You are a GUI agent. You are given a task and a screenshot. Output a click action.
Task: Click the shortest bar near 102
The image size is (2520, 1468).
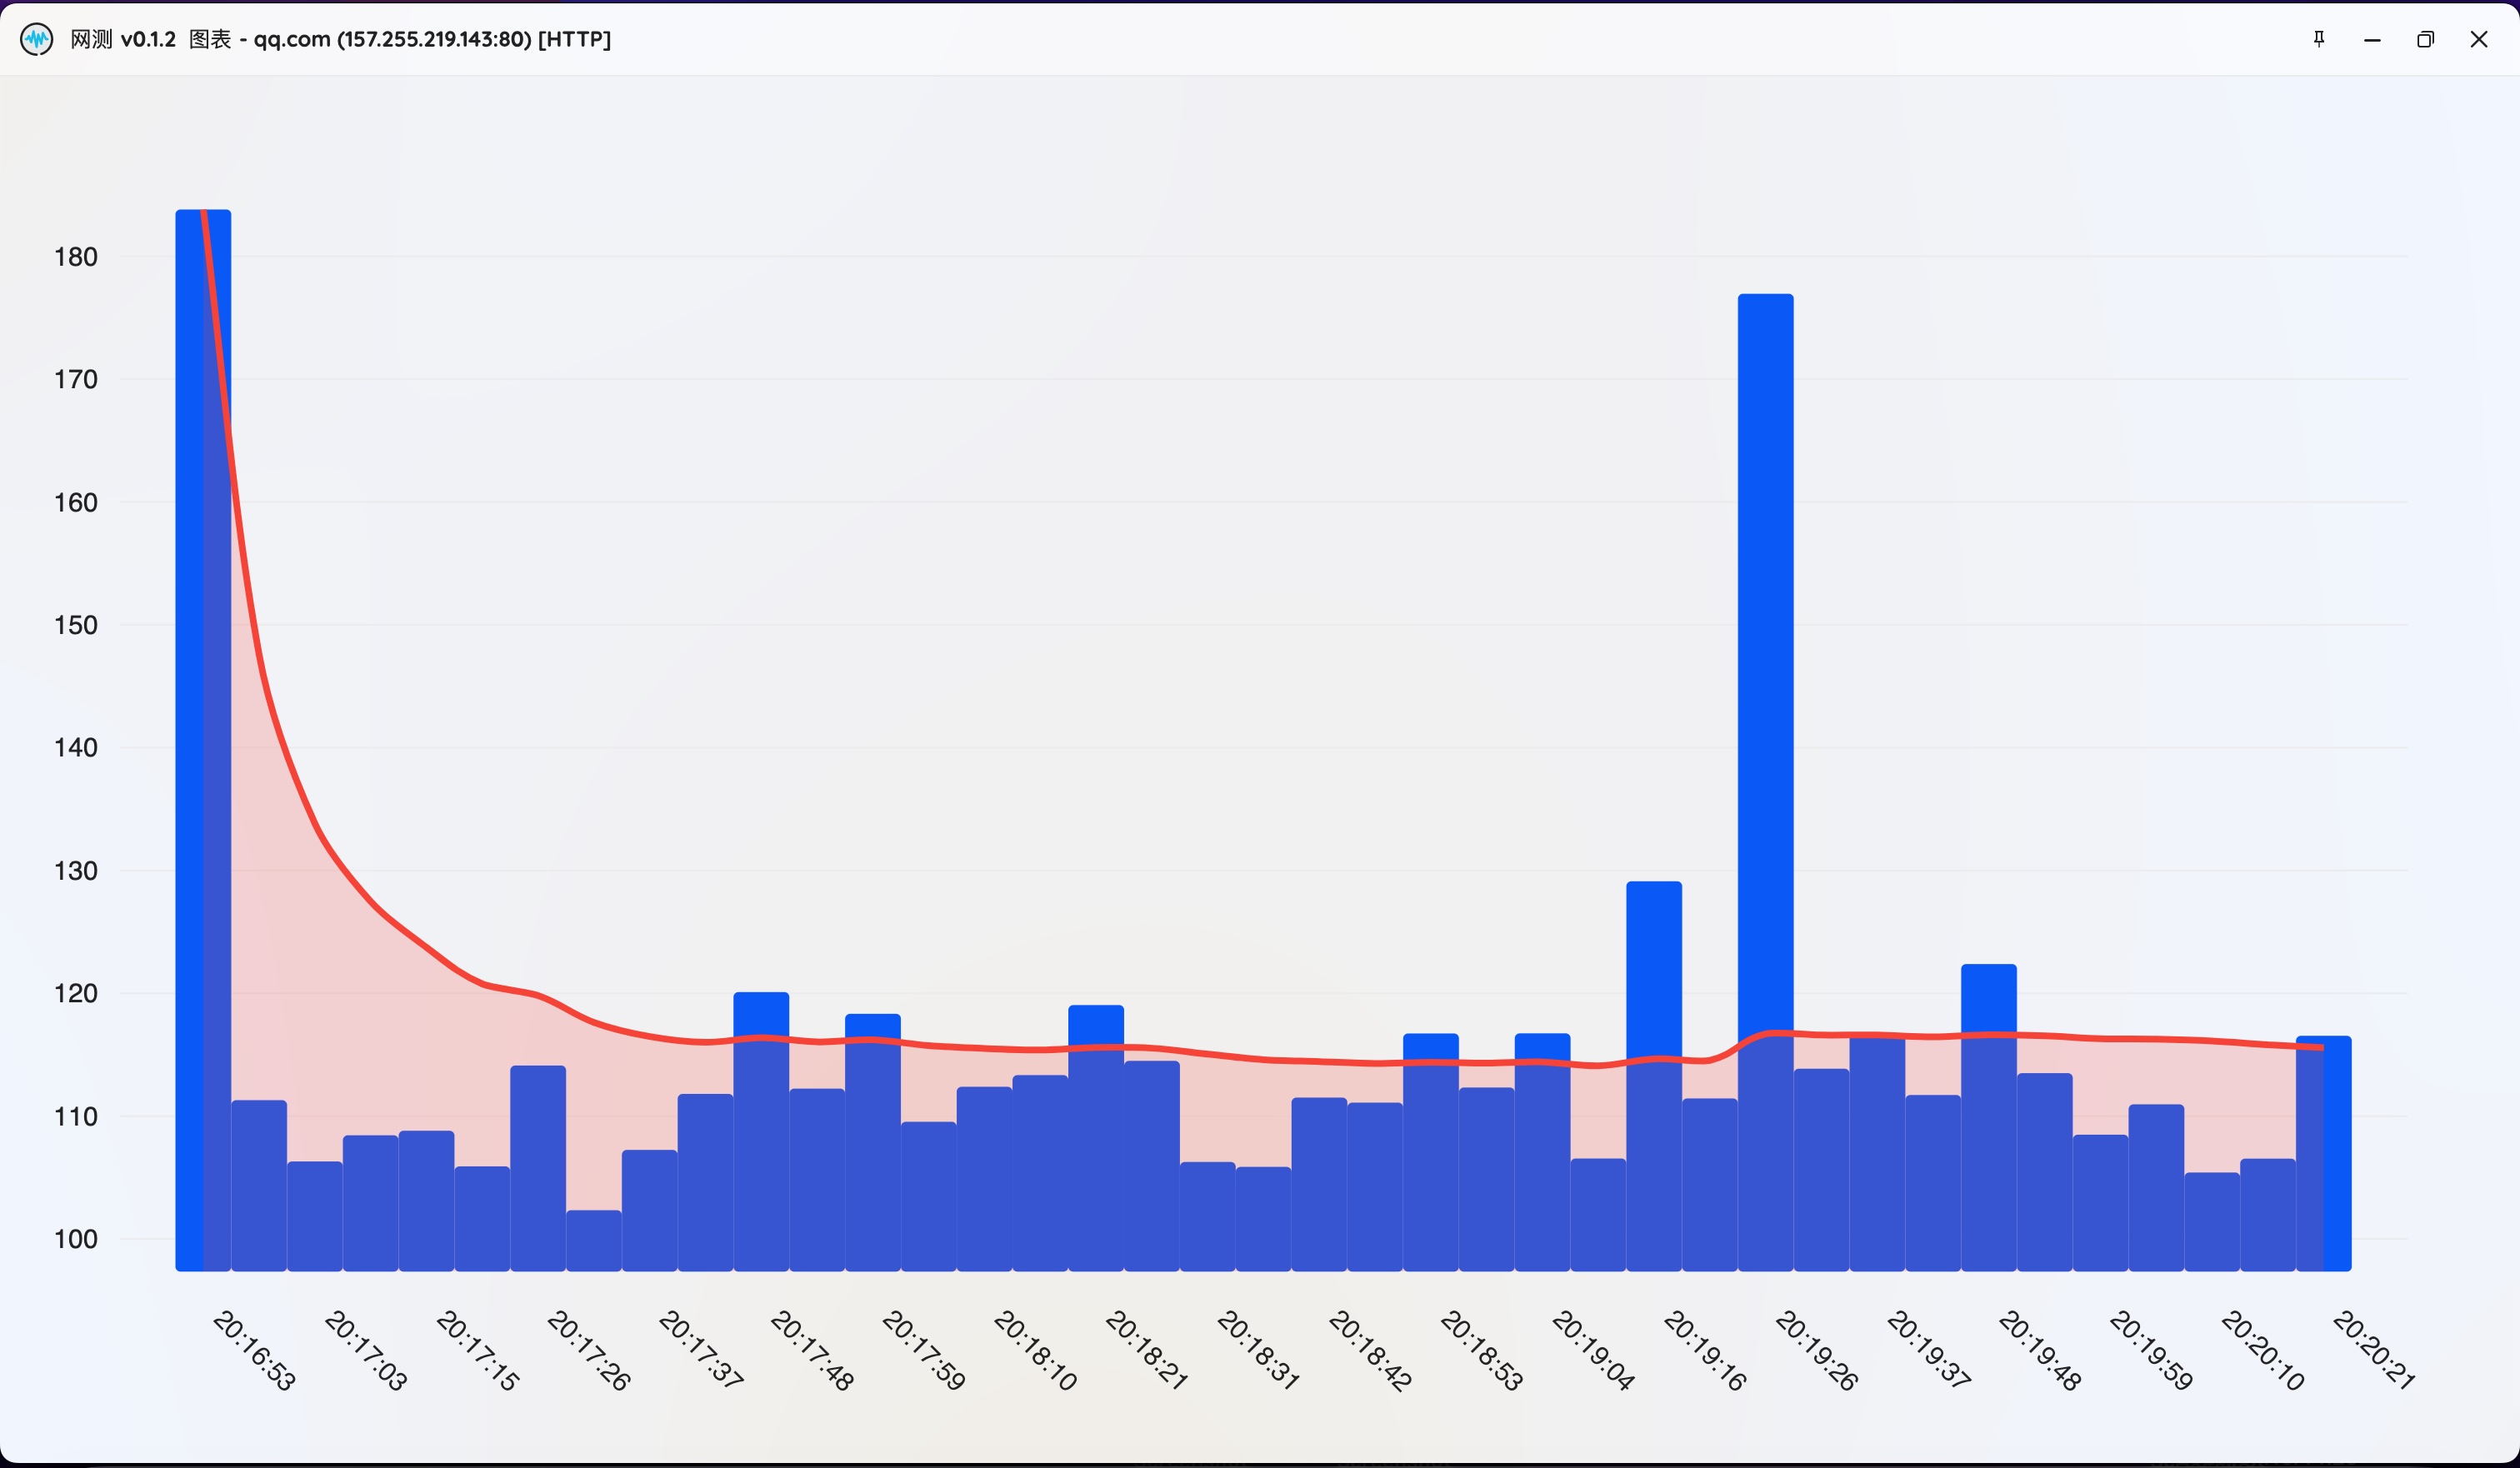pos(594,1240)
